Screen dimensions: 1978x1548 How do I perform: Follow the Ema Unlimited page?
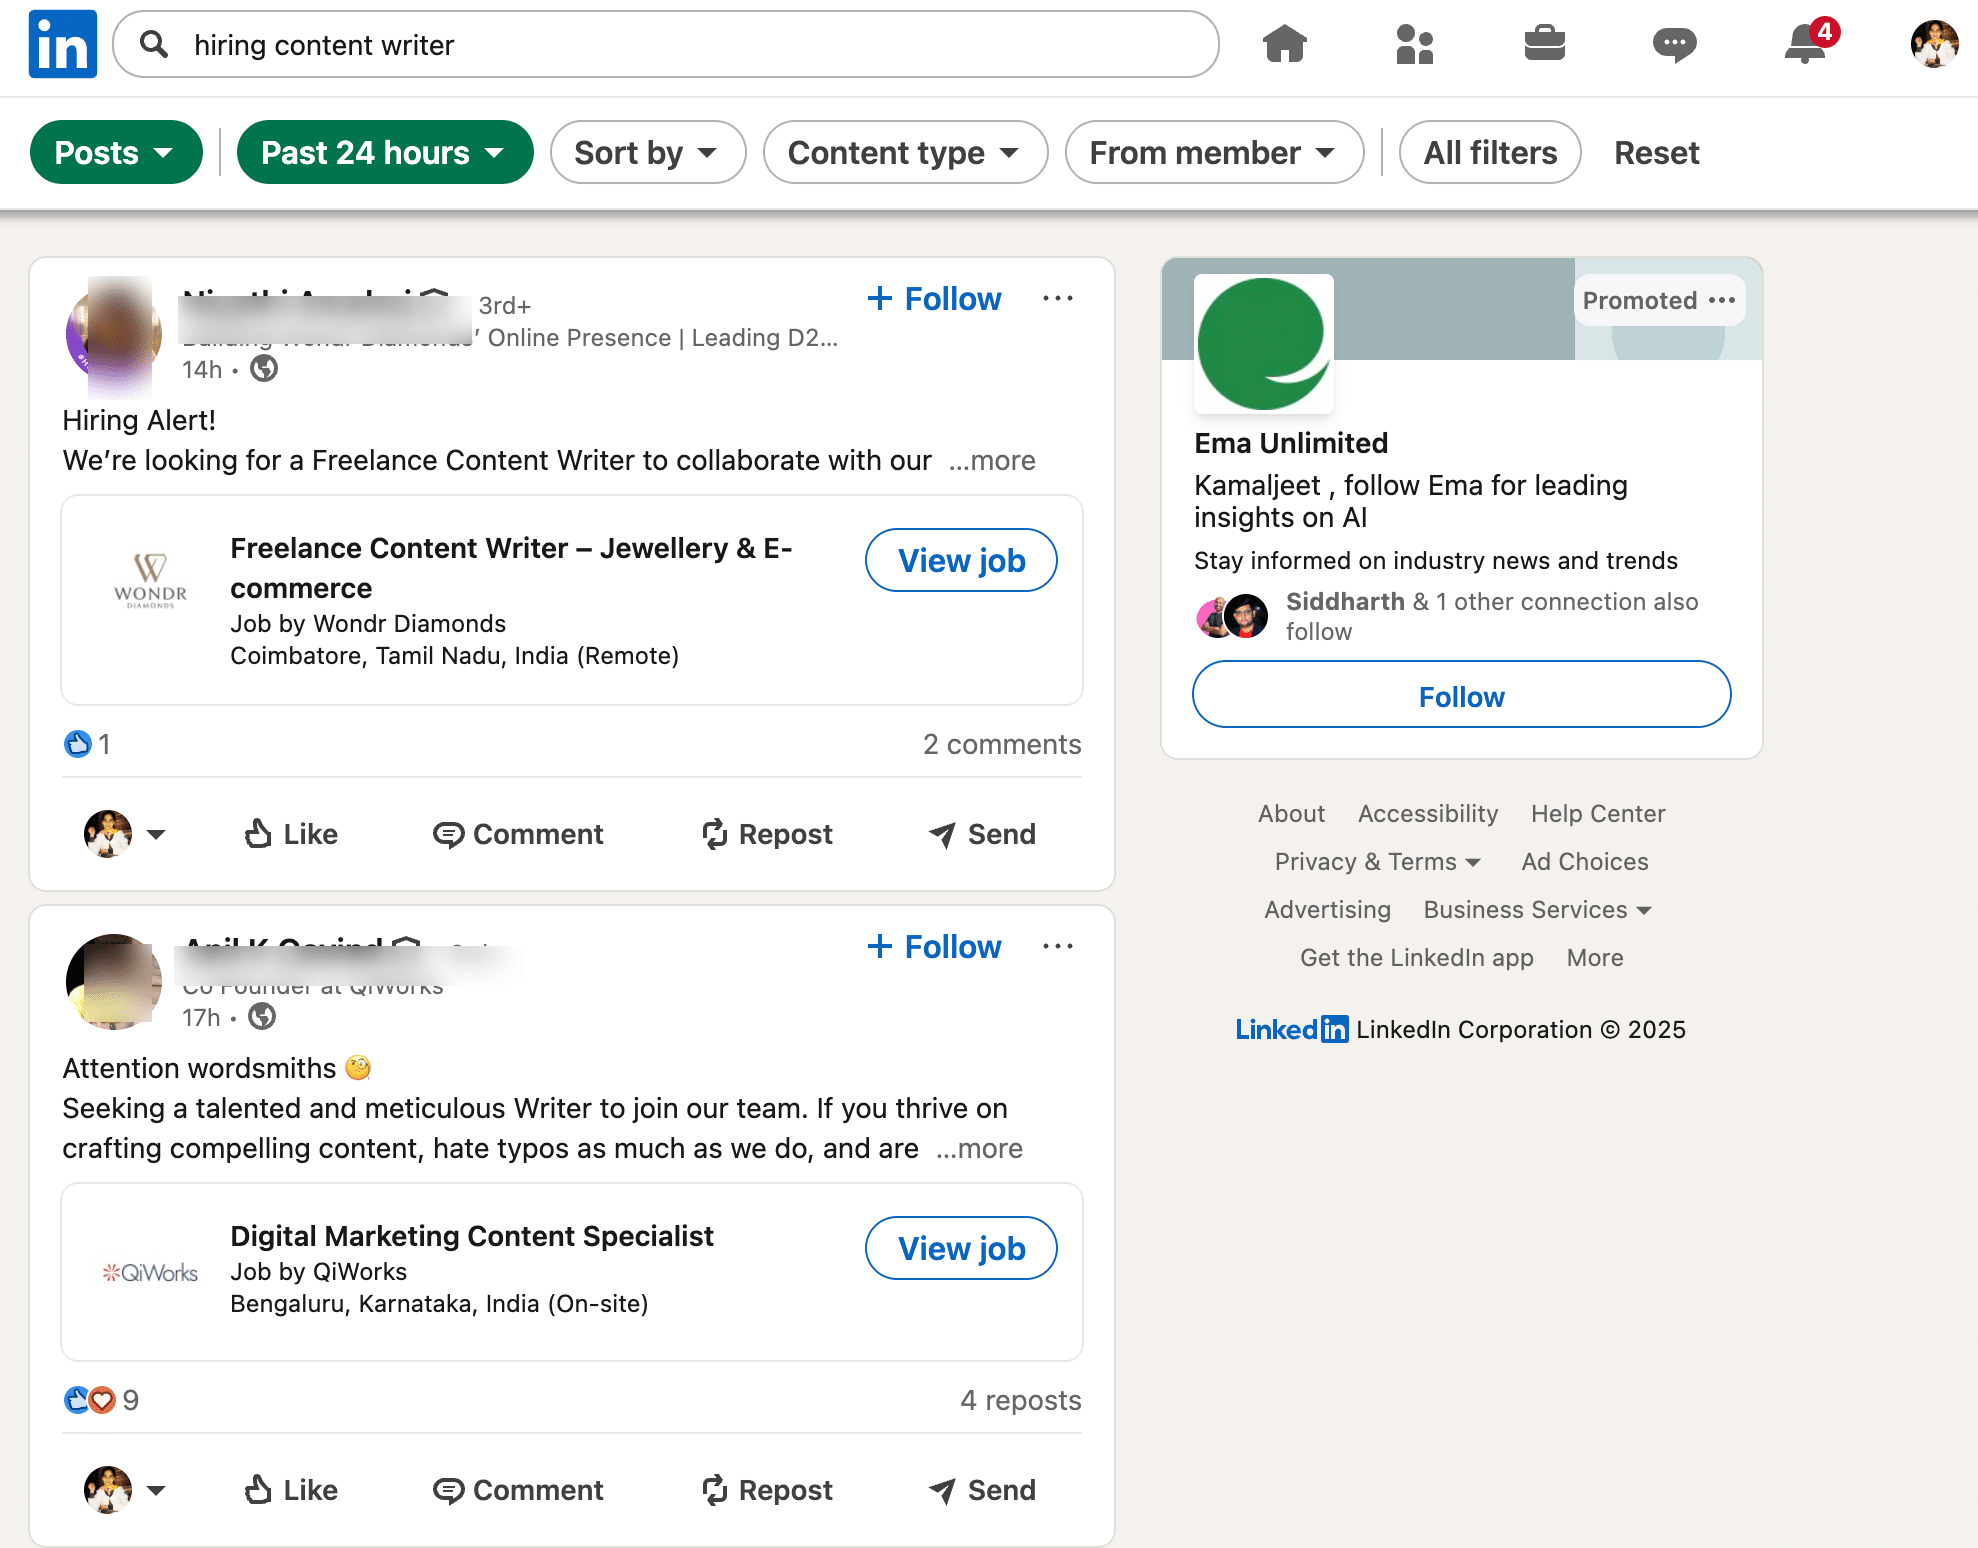[1461, 695]
